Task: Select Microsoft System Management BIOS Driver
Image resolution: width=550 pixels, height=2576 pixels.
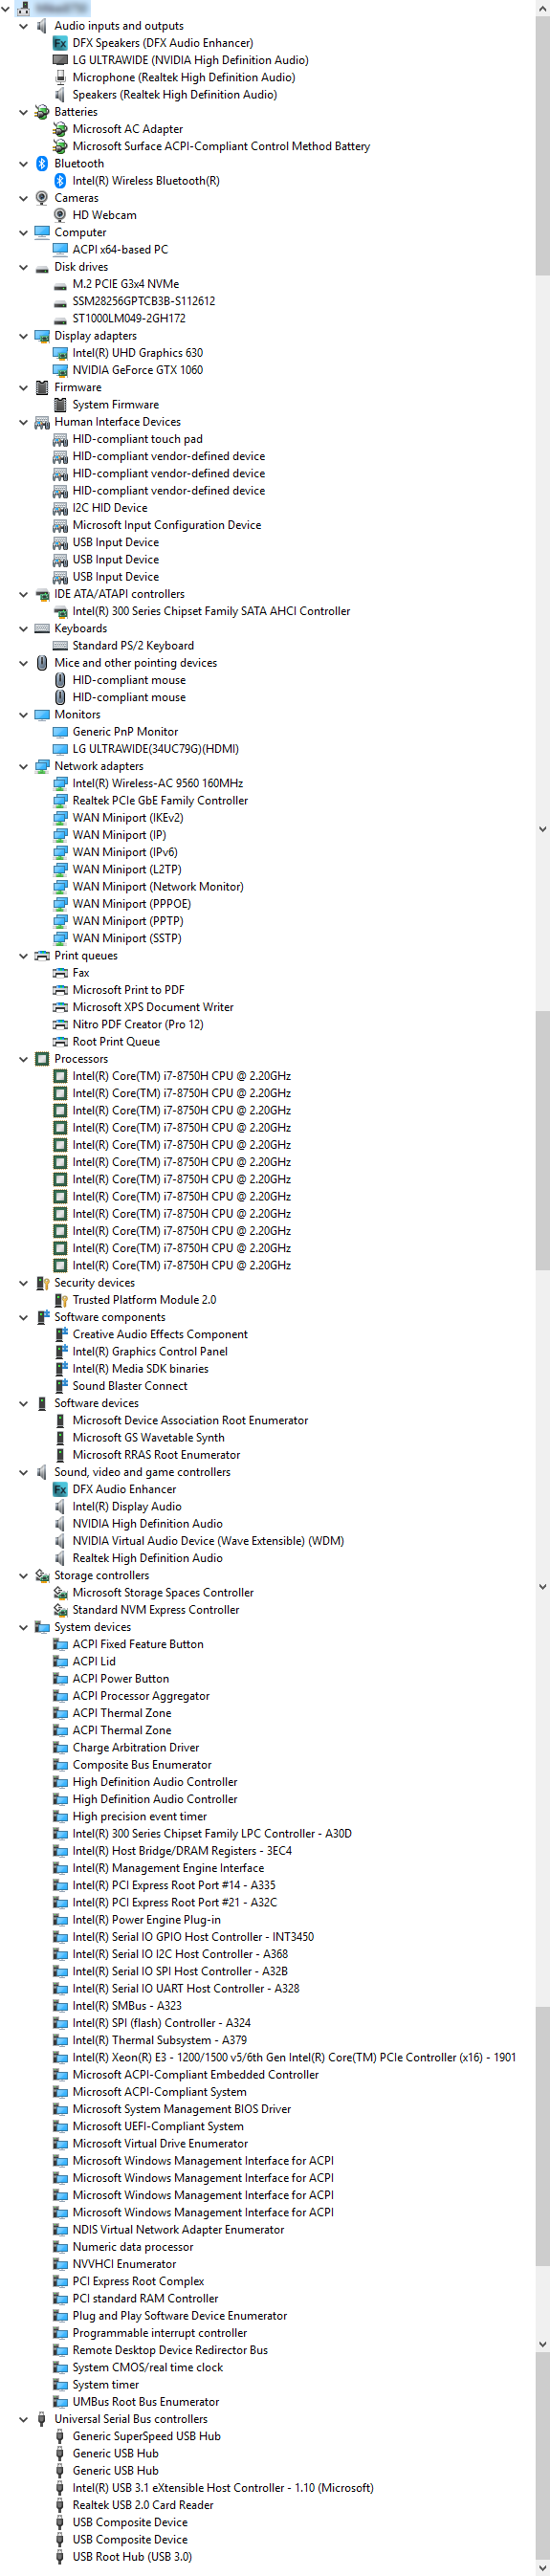Action: coord(182,2109)
